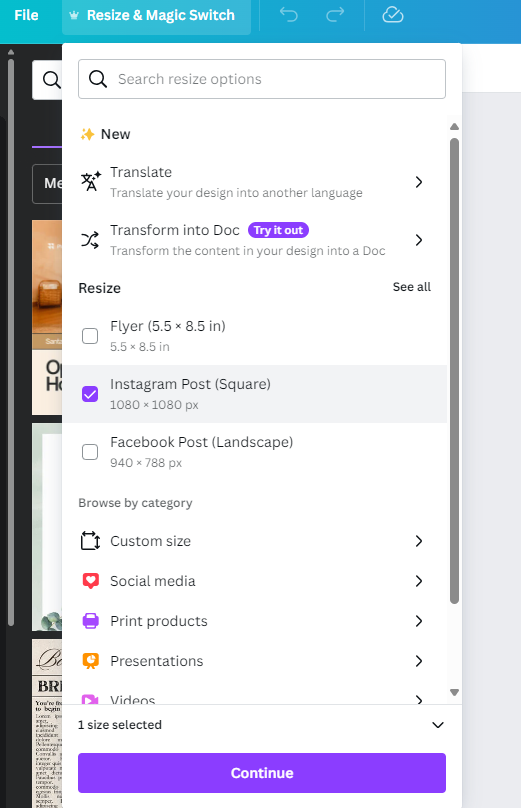This screenshot has height=808, width=521.
Task: Click the Instagram Post (Square) label text
Action: click(190, 384)
